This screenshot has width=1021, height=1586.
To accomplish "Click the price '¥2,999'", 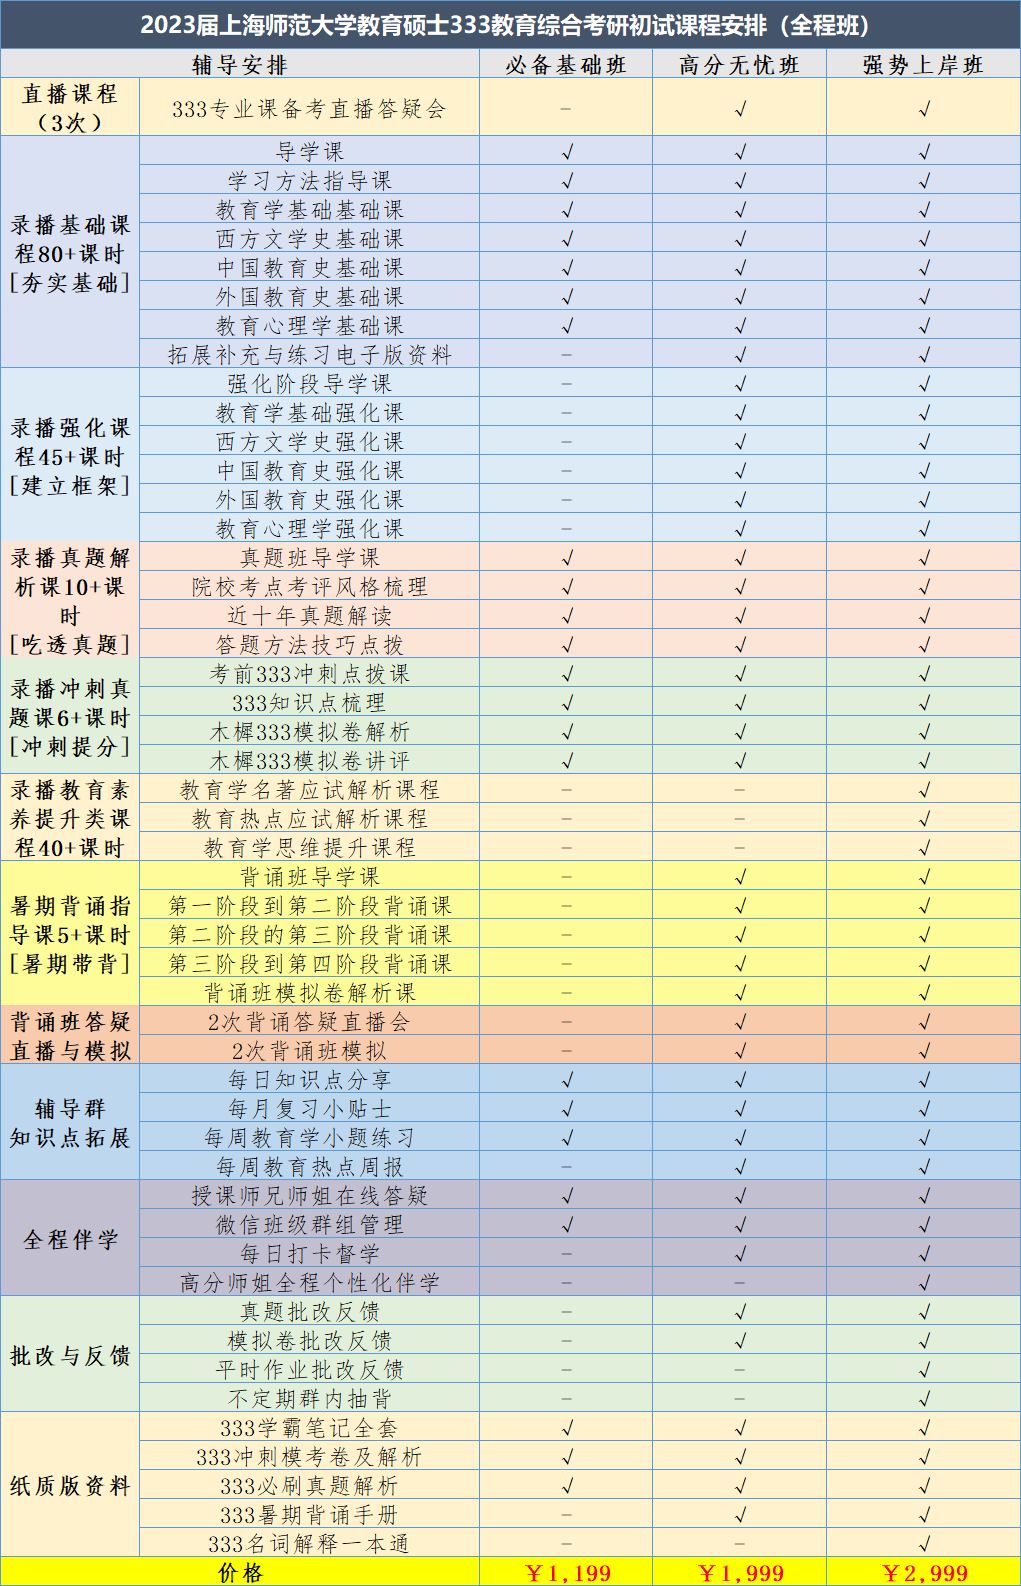I will [924, 1573].
